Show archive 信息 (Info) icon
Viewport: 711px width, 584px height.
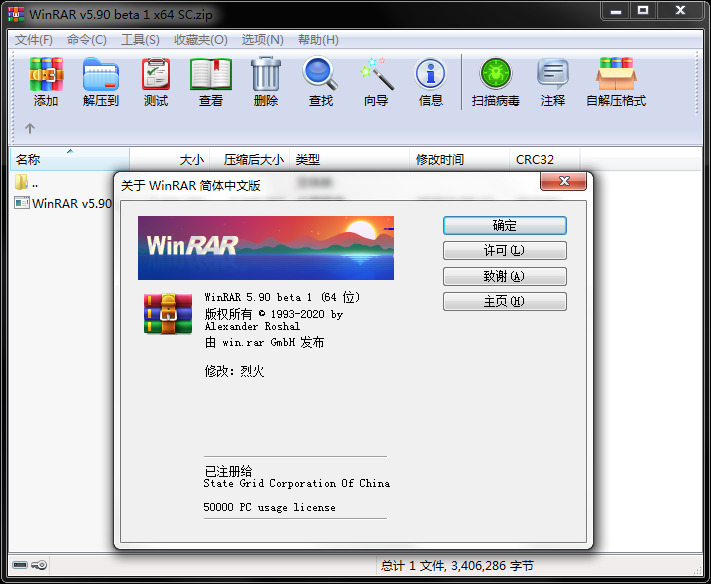point(431,82)
